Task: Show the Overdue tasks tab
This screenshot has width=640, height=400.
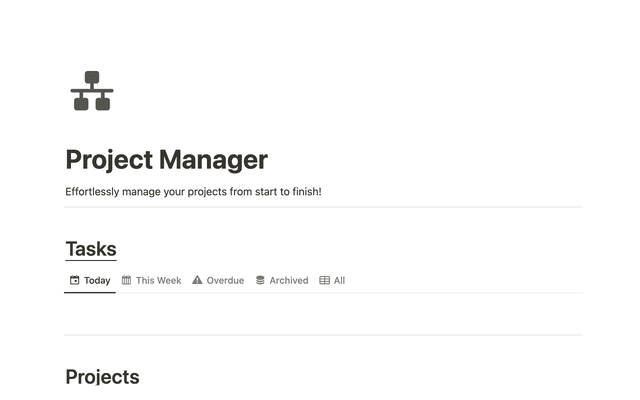Action: [225, 281]
